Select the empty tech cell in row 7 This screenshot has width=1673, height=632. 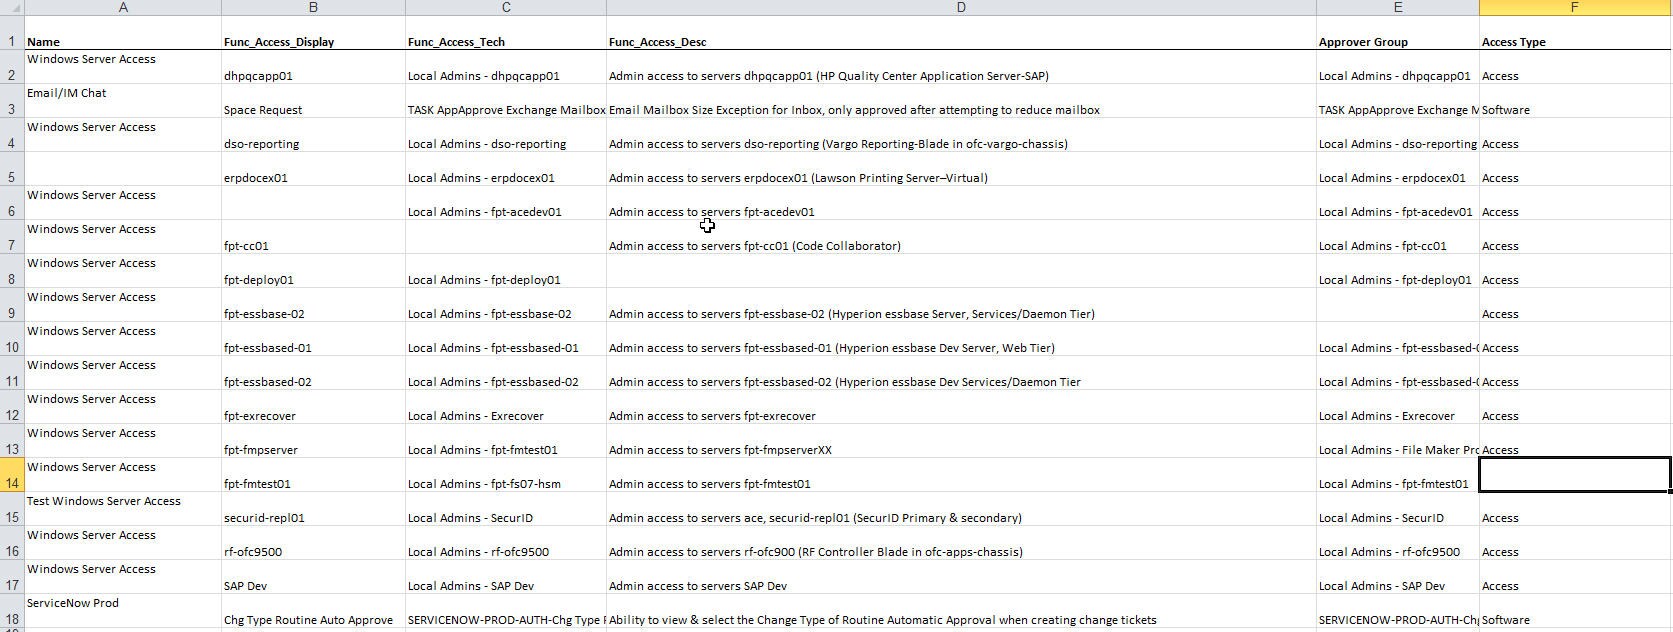click(x=506, y=237)
